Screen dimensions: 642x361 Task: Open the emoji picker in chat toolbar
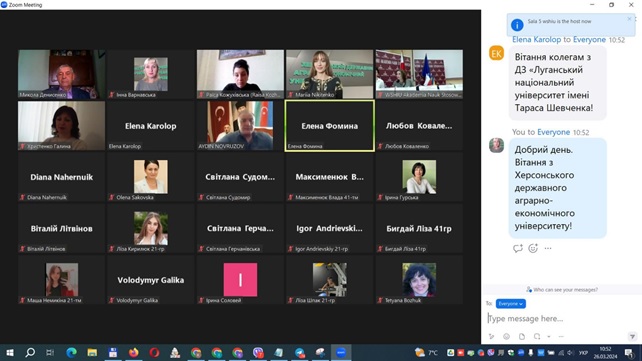tap(506, 336)
